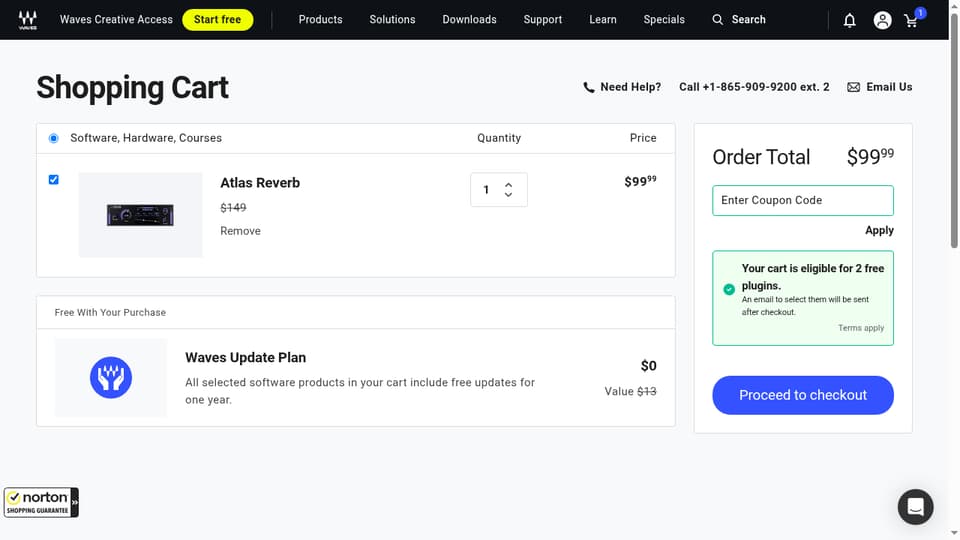Open the Specials menu
The image size is (960, 540).
664,20
